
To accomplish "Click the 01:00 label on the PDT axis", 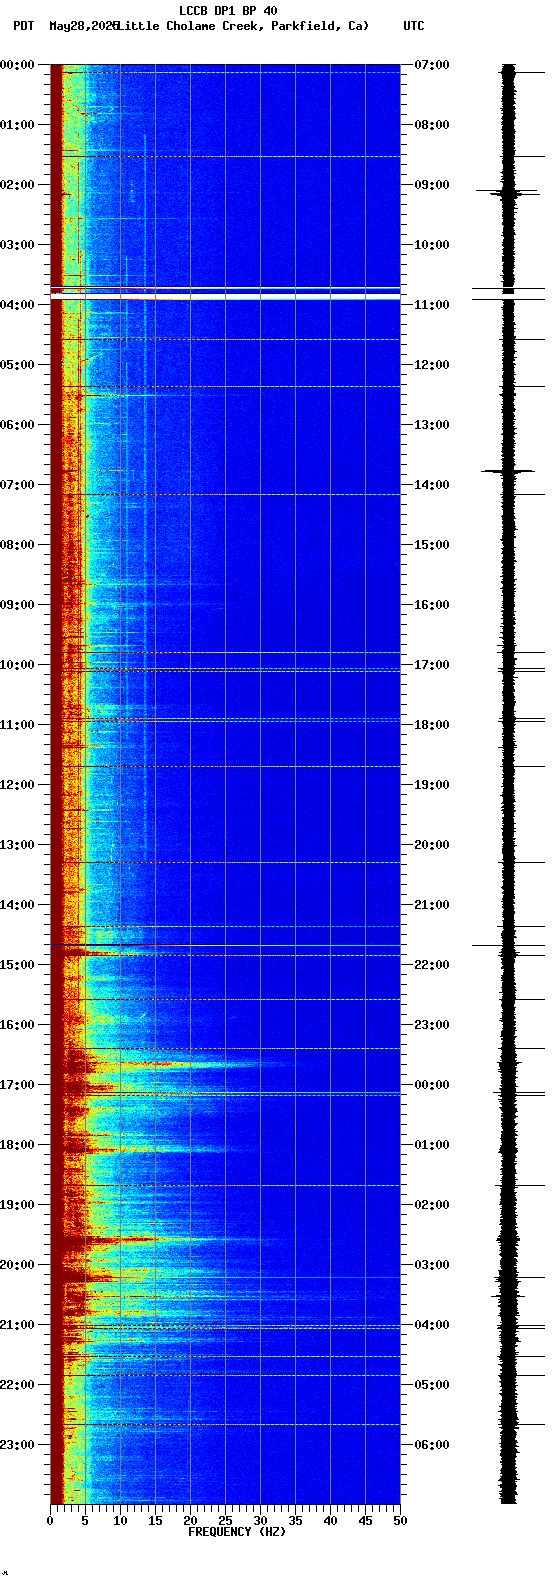I will point(18,125).
